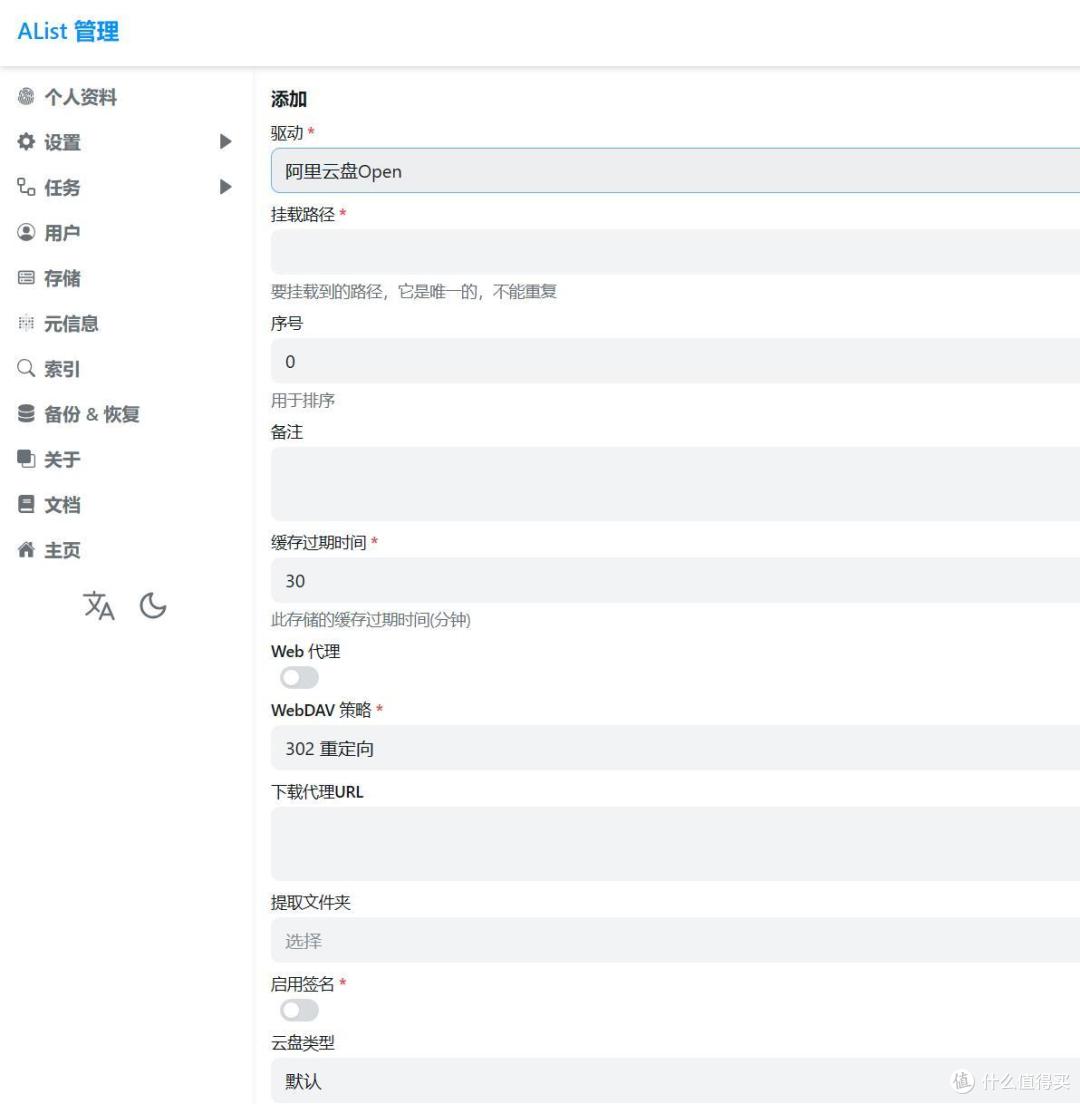Toggle the 启用签名 switch
Viewport: 1080px width, 1104px height.
tap(299, 1010)
